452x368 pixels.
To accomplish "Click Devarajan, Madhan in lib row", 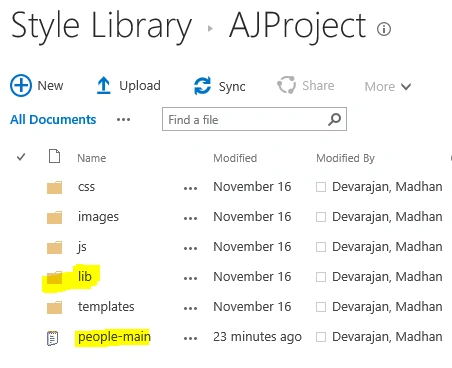I will (x=387, y=277).
